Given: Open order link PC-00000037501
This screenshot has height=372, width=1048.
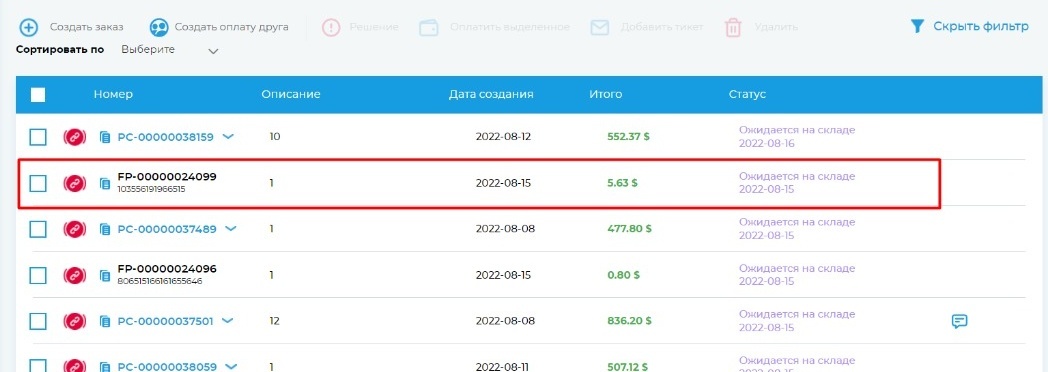Looking at the screenshot, I should [x=166, y=321].
